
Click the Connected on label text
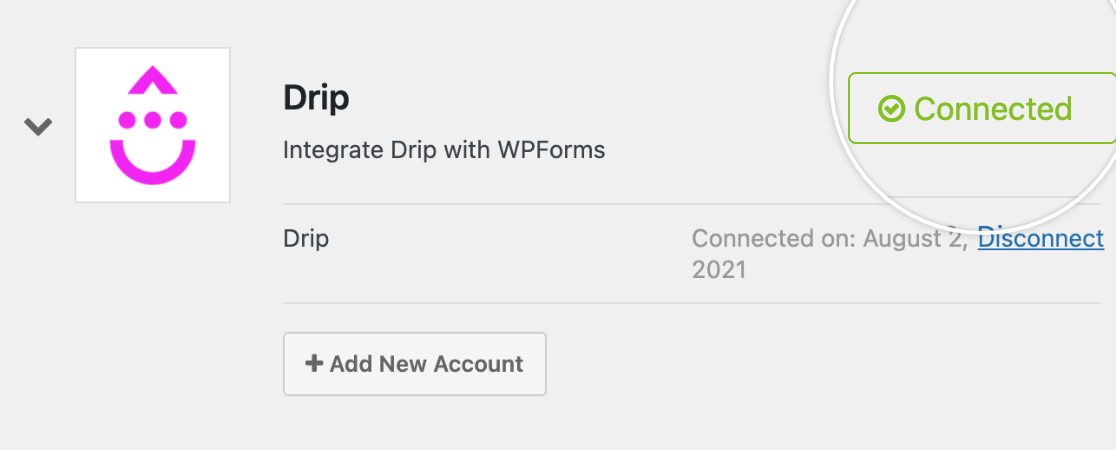pos(774,238)
